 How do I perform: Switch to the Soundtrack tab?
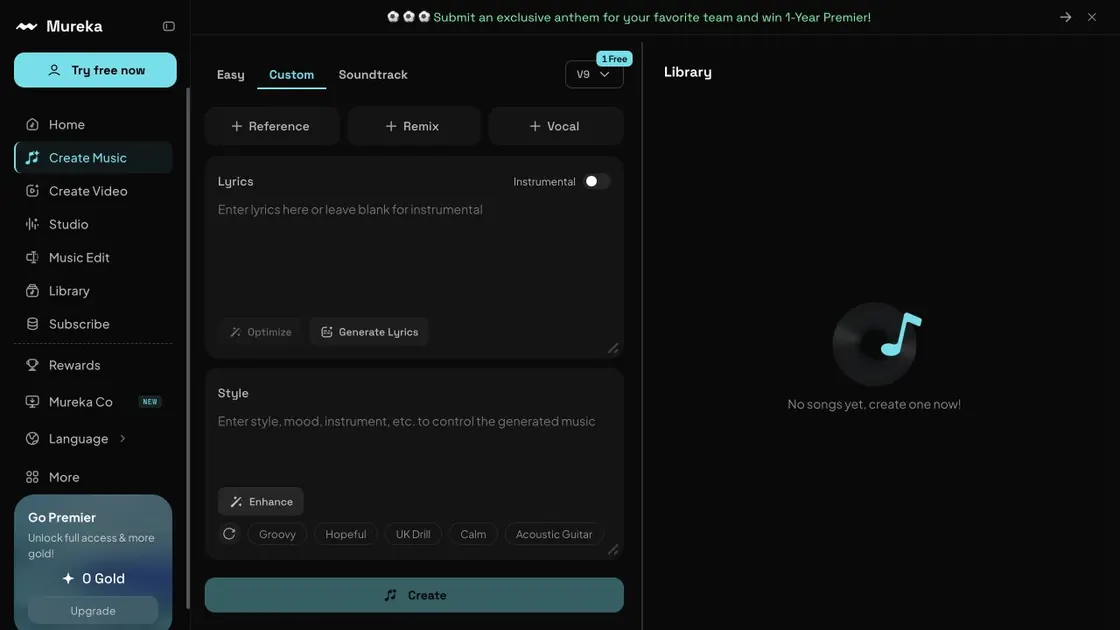point(373,74)
